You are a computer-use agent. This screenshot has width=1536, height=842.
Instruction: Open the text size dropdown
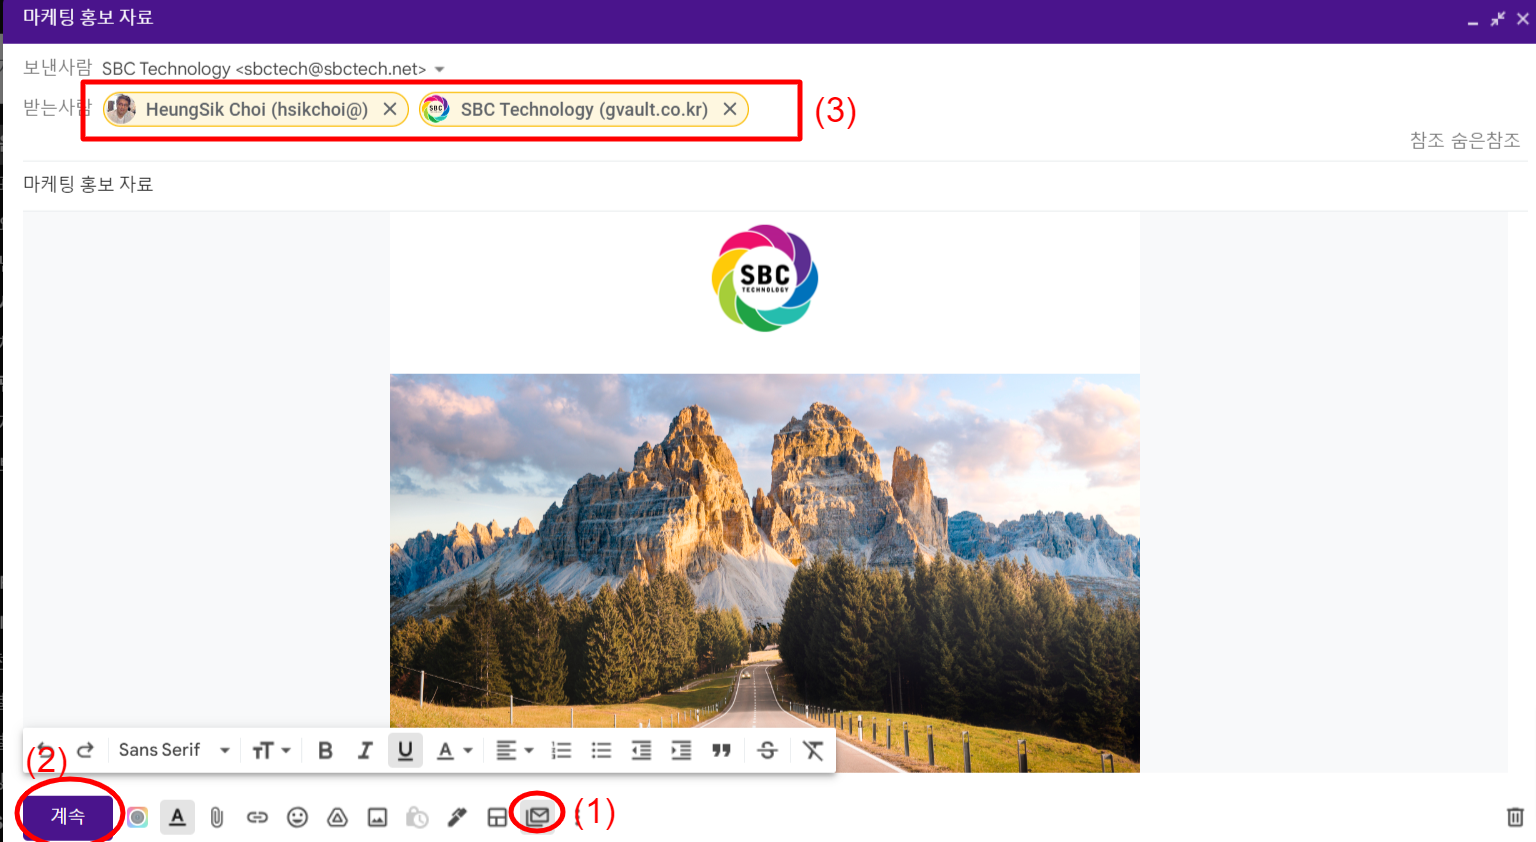[x=271, y=750]
